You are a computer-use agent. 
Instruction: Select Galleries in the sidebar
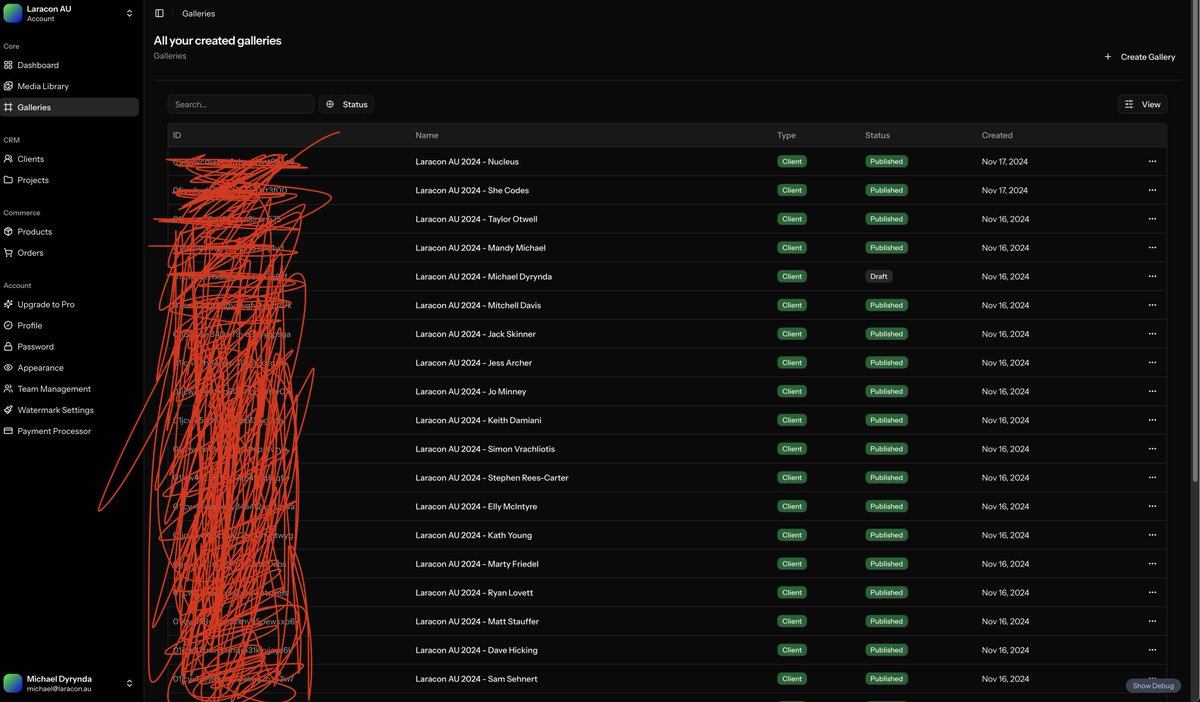[69, 107]
